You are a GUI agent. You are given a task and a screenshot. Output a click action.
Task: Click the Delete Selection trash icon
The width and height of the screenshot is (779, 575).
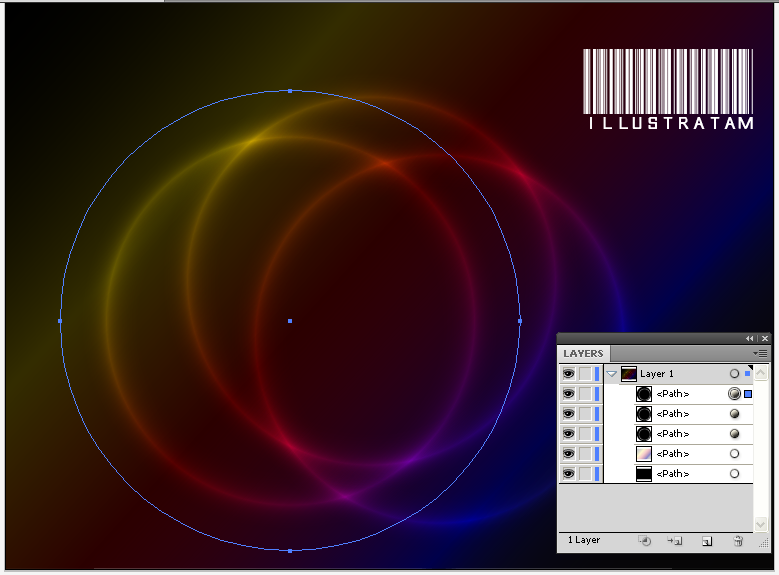coord(738,541)
